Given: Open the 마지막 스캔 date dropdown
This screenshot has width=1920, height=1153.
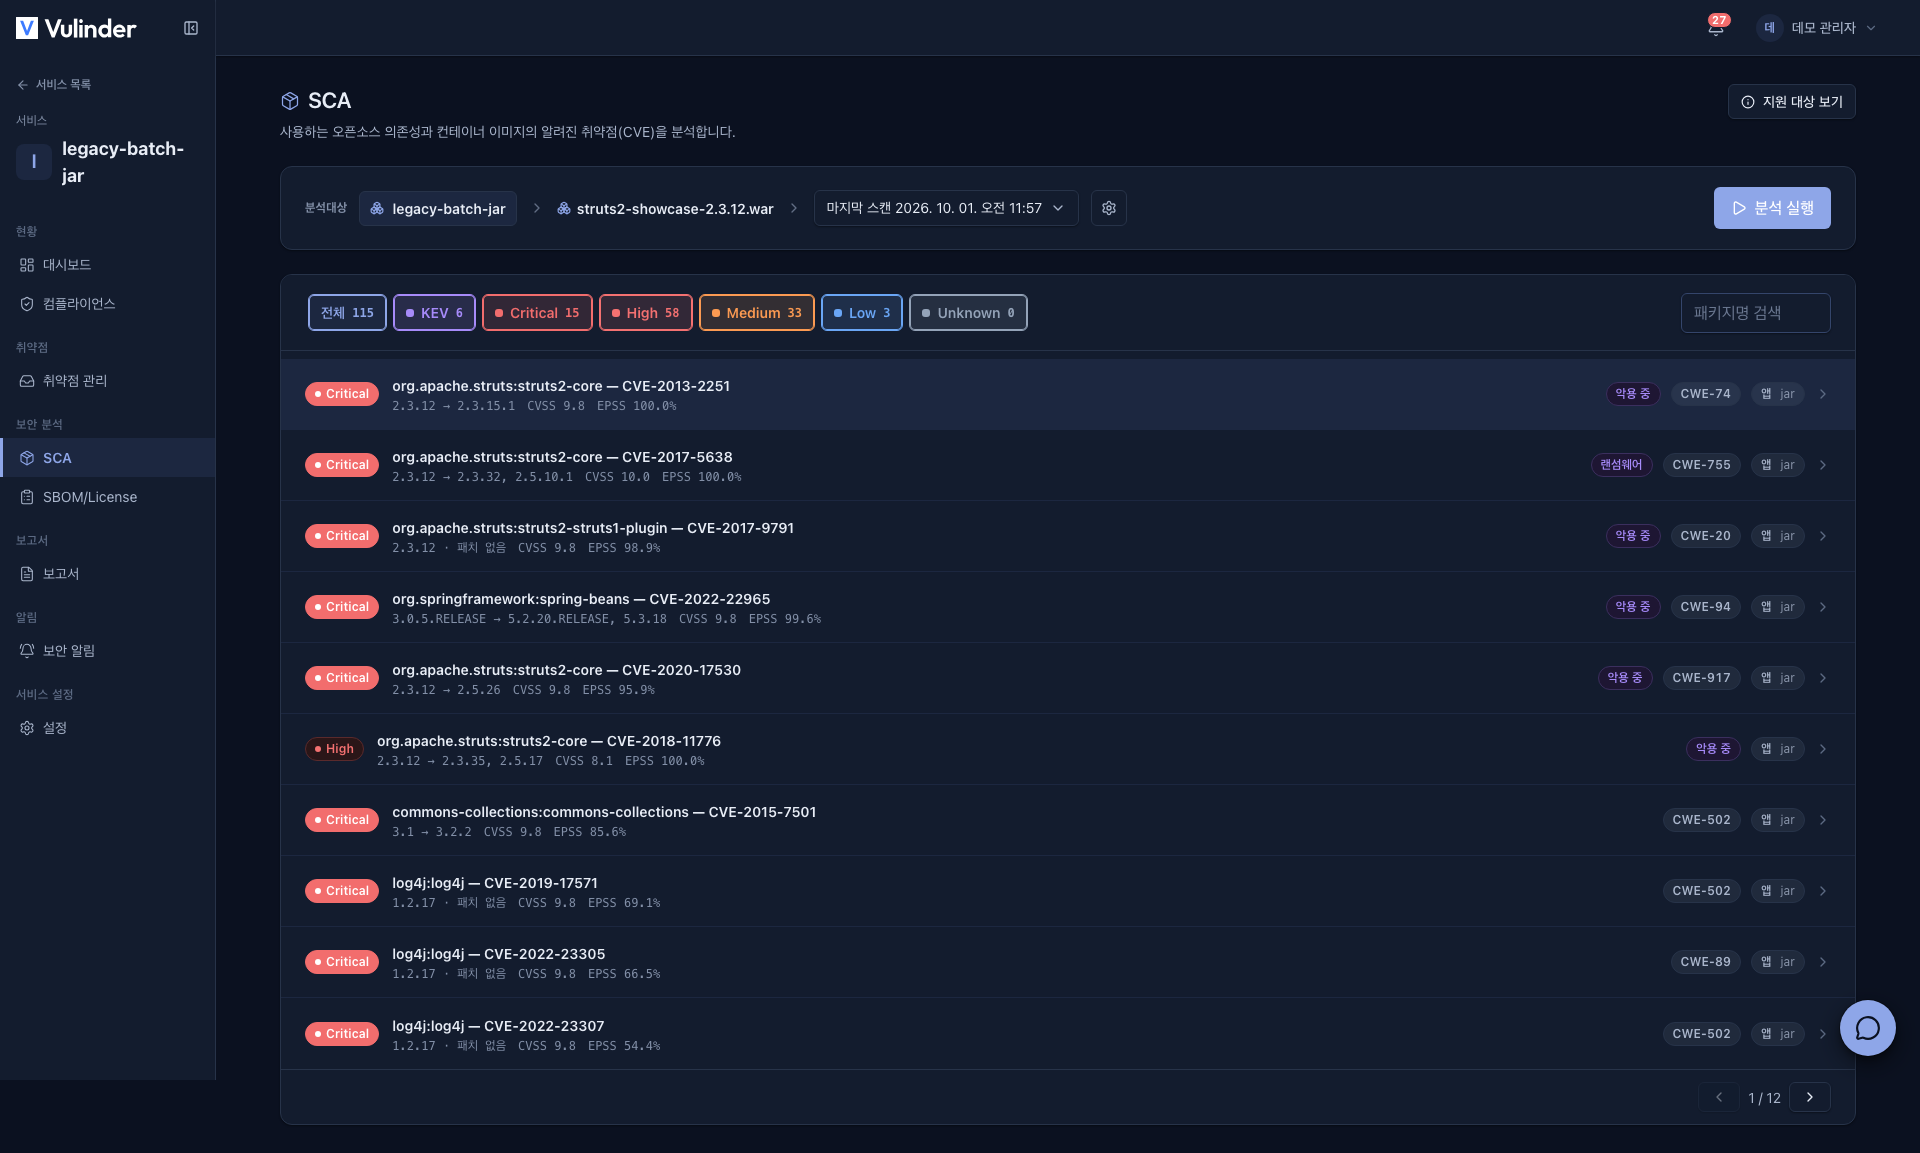Looking at the screenshot, I should [x=946, y=208].
